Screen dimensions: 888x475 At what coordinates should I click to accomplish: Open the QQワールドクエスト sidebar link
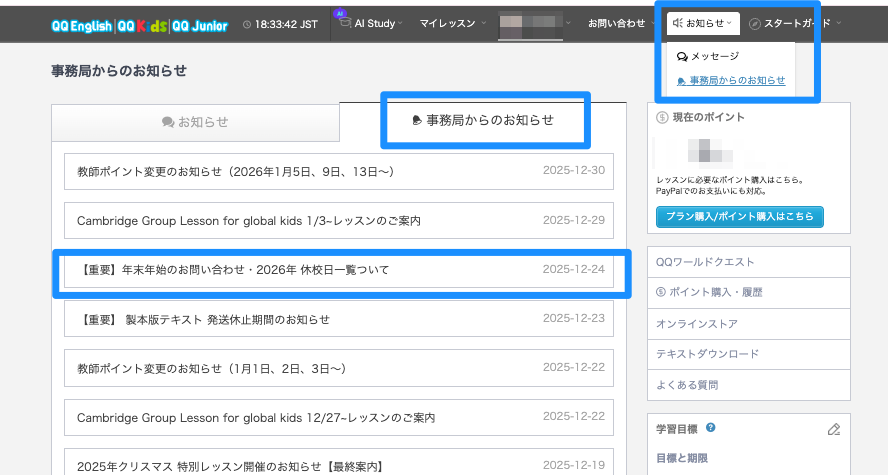[x=705, y=262]
